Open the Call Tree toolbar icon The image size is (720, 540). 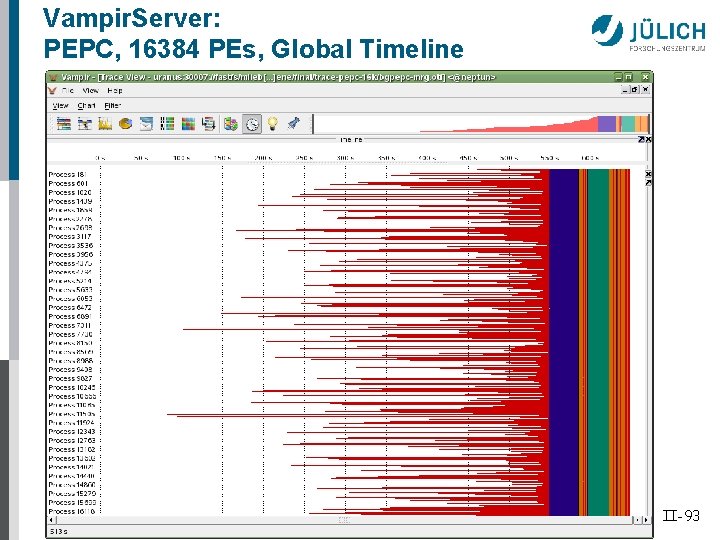point(208,124)
